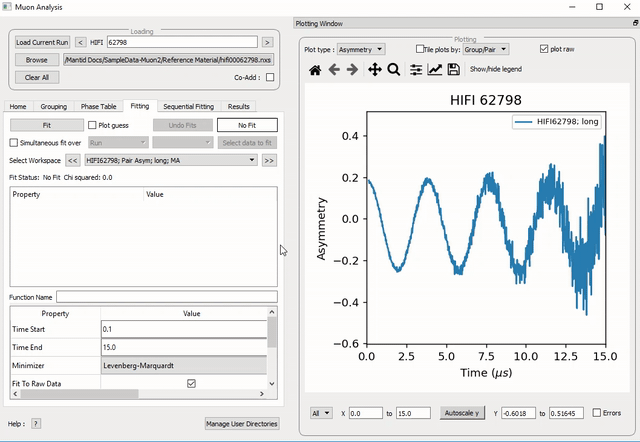Select the Pan tool in plot toolbar
The height and width of the screenshot is (442, 640).
[x=375, y=70]
